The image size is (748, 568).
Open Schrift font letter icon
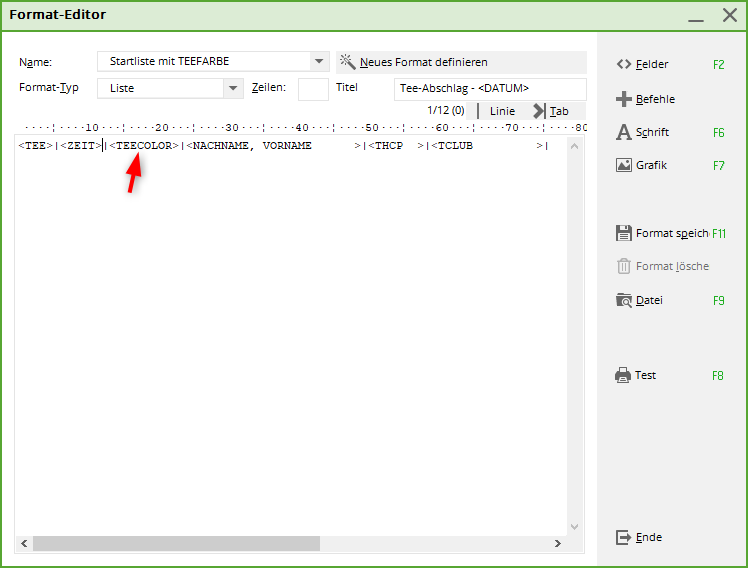(623, 132)
